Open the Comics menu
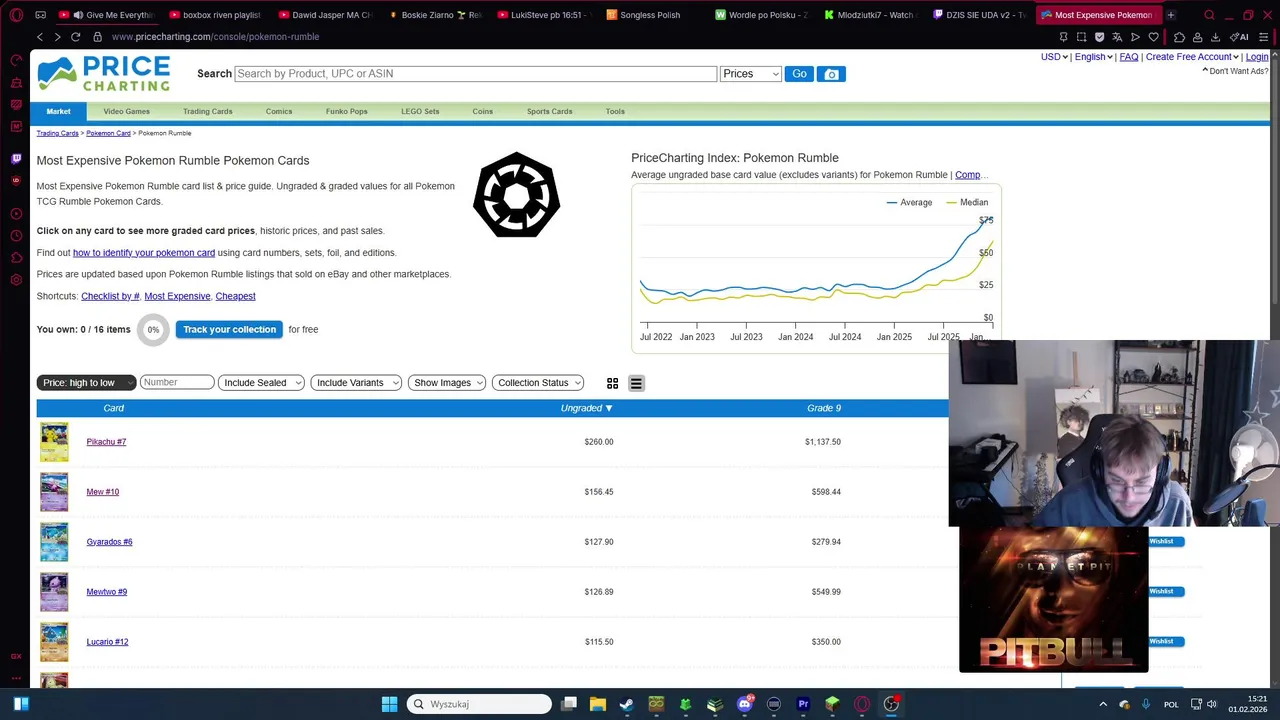Image resolution: width=1280 pixels, height=720 pixels. pos(279,112)
